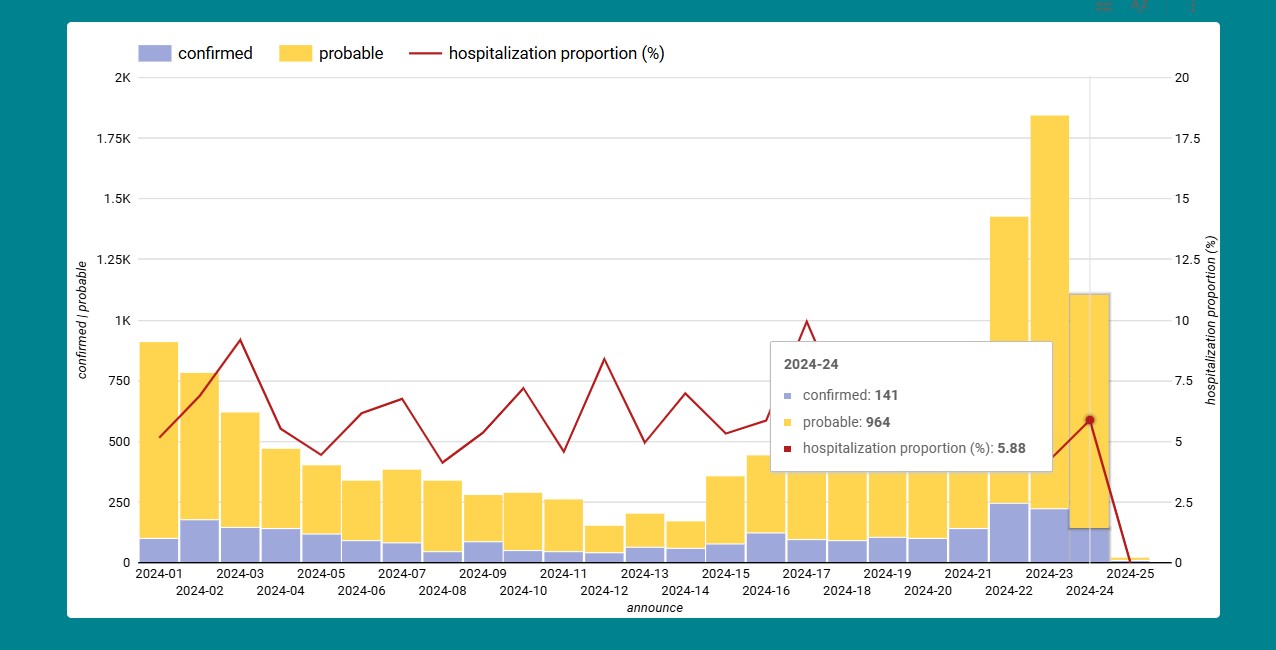This screenshot has height=650, width=1276.
Task: Click the '2024-01' x-axis label
Action: pyautogui.click(x=159, y=574)
